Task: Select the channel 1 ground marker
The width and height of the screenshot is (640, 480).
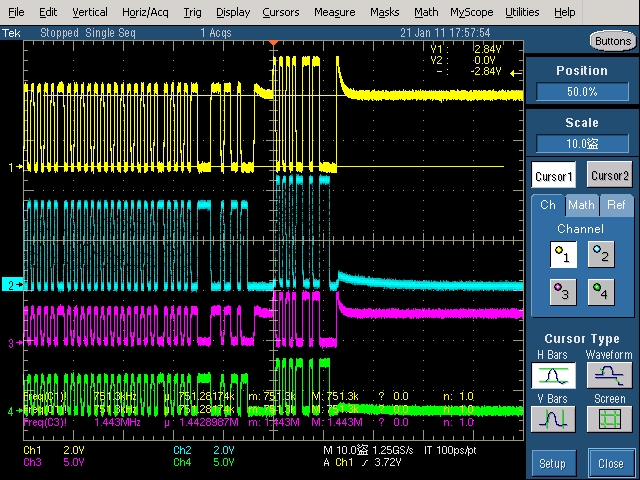Action: [x=15, y=167]
